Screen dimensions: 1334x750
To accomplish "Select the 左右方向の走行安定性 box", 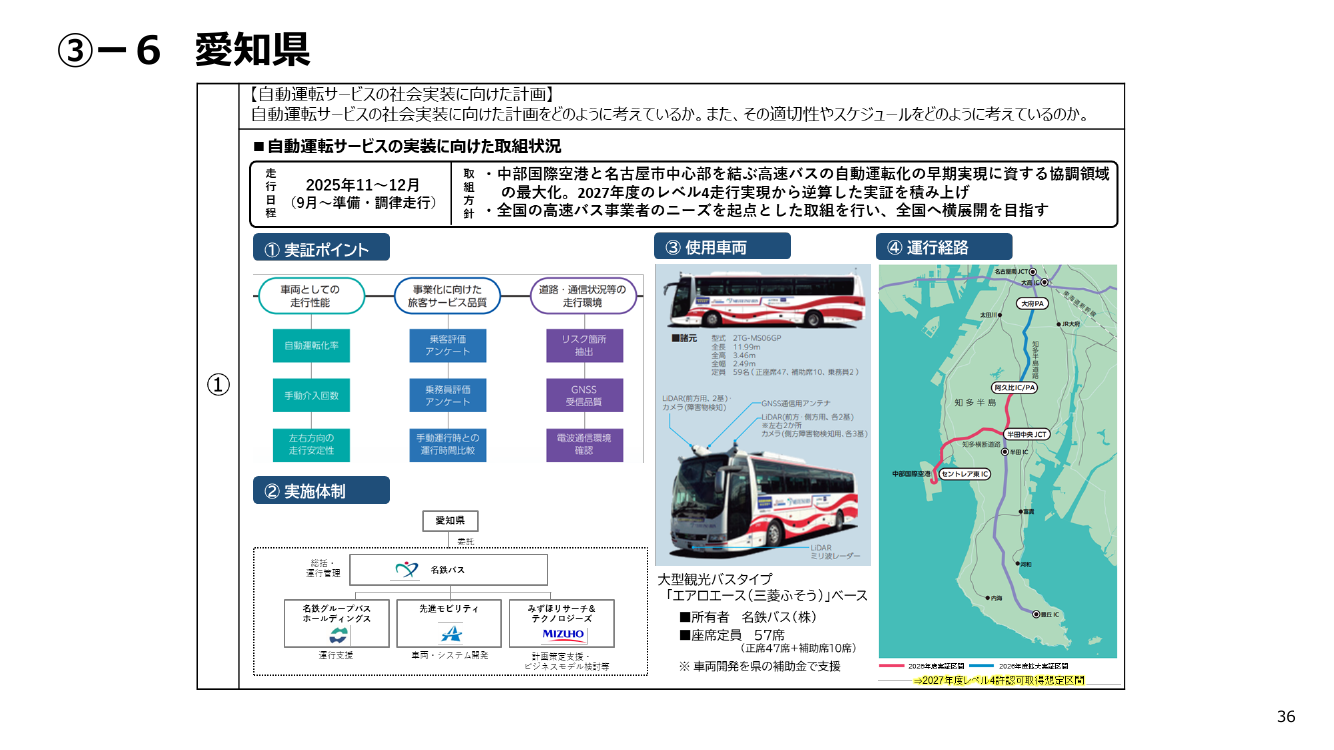I will [x=311, y=445].
